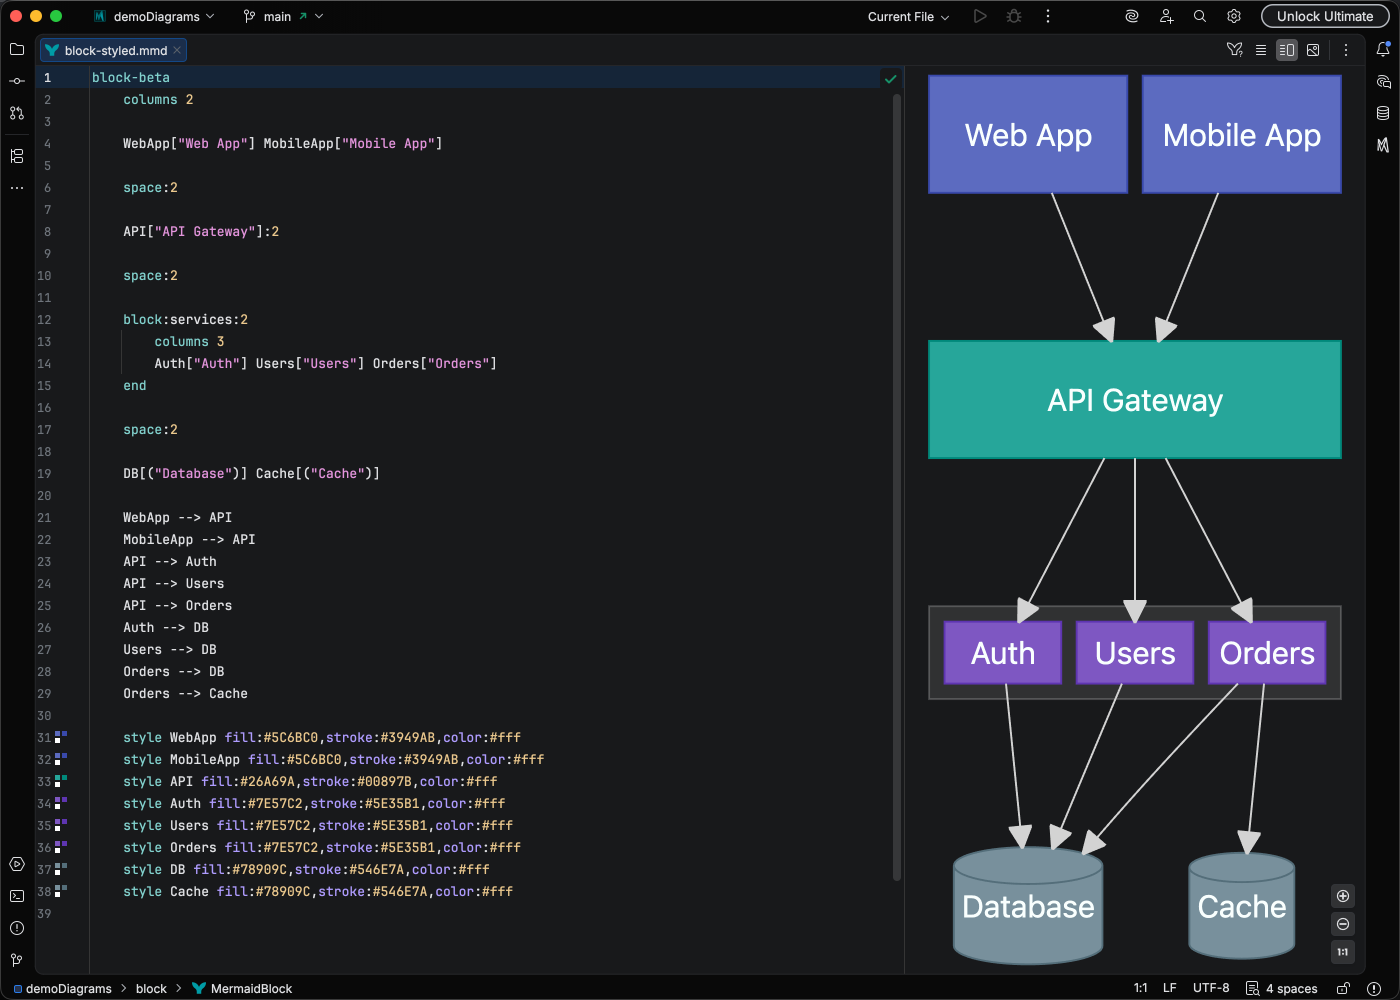Click the 4 spaces indent setting
Image resolution: width=1400 pixels, height=1000 pixels.
click(1290, 989)
